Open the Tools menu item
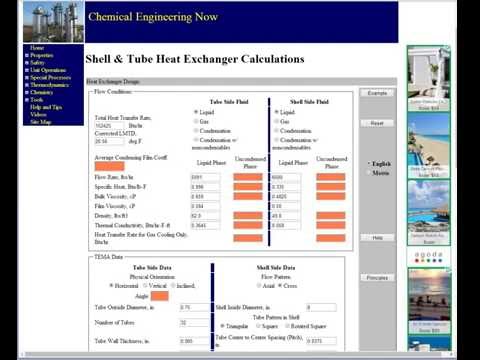The image size is (480, 360). tap(36, 100)
